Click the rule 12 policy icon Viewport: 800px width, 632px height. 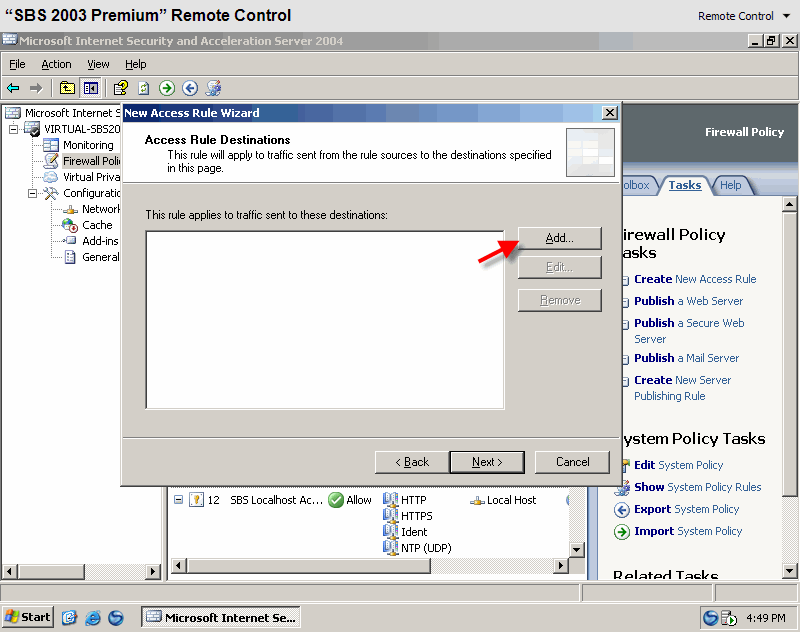(196, 499)
